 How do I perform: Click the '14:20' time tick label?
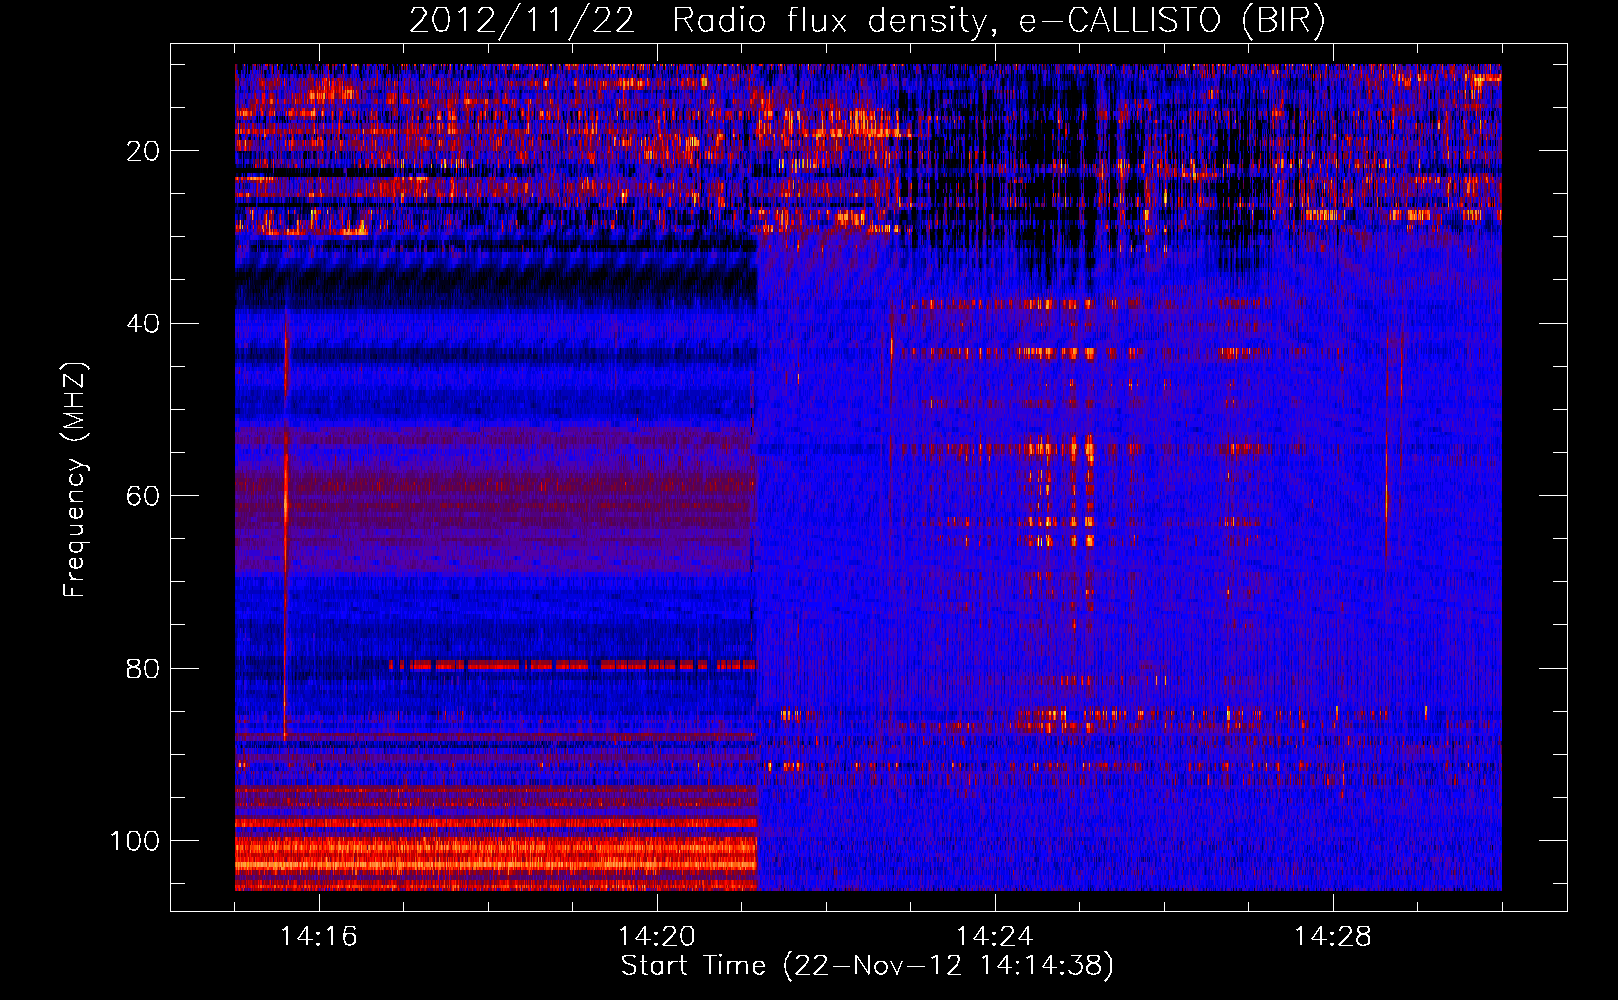657,937
